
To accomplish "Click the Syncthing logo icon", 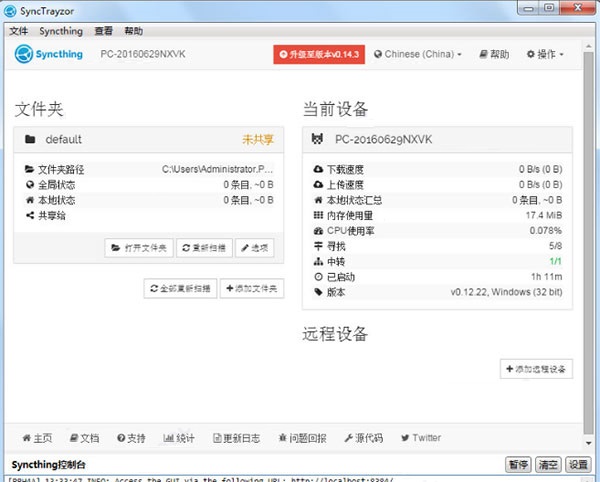I will [23, 54].
